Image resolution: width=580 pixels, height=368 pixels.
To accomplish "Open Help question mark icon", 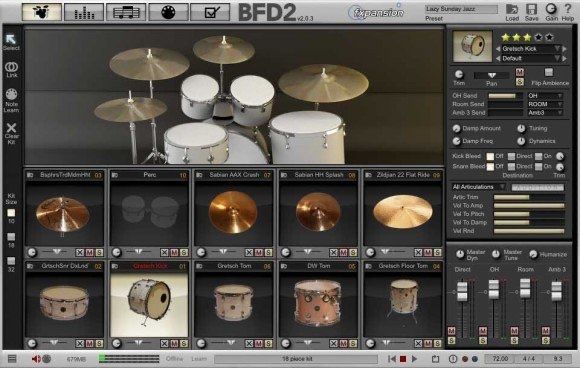I will coord(568,9).
